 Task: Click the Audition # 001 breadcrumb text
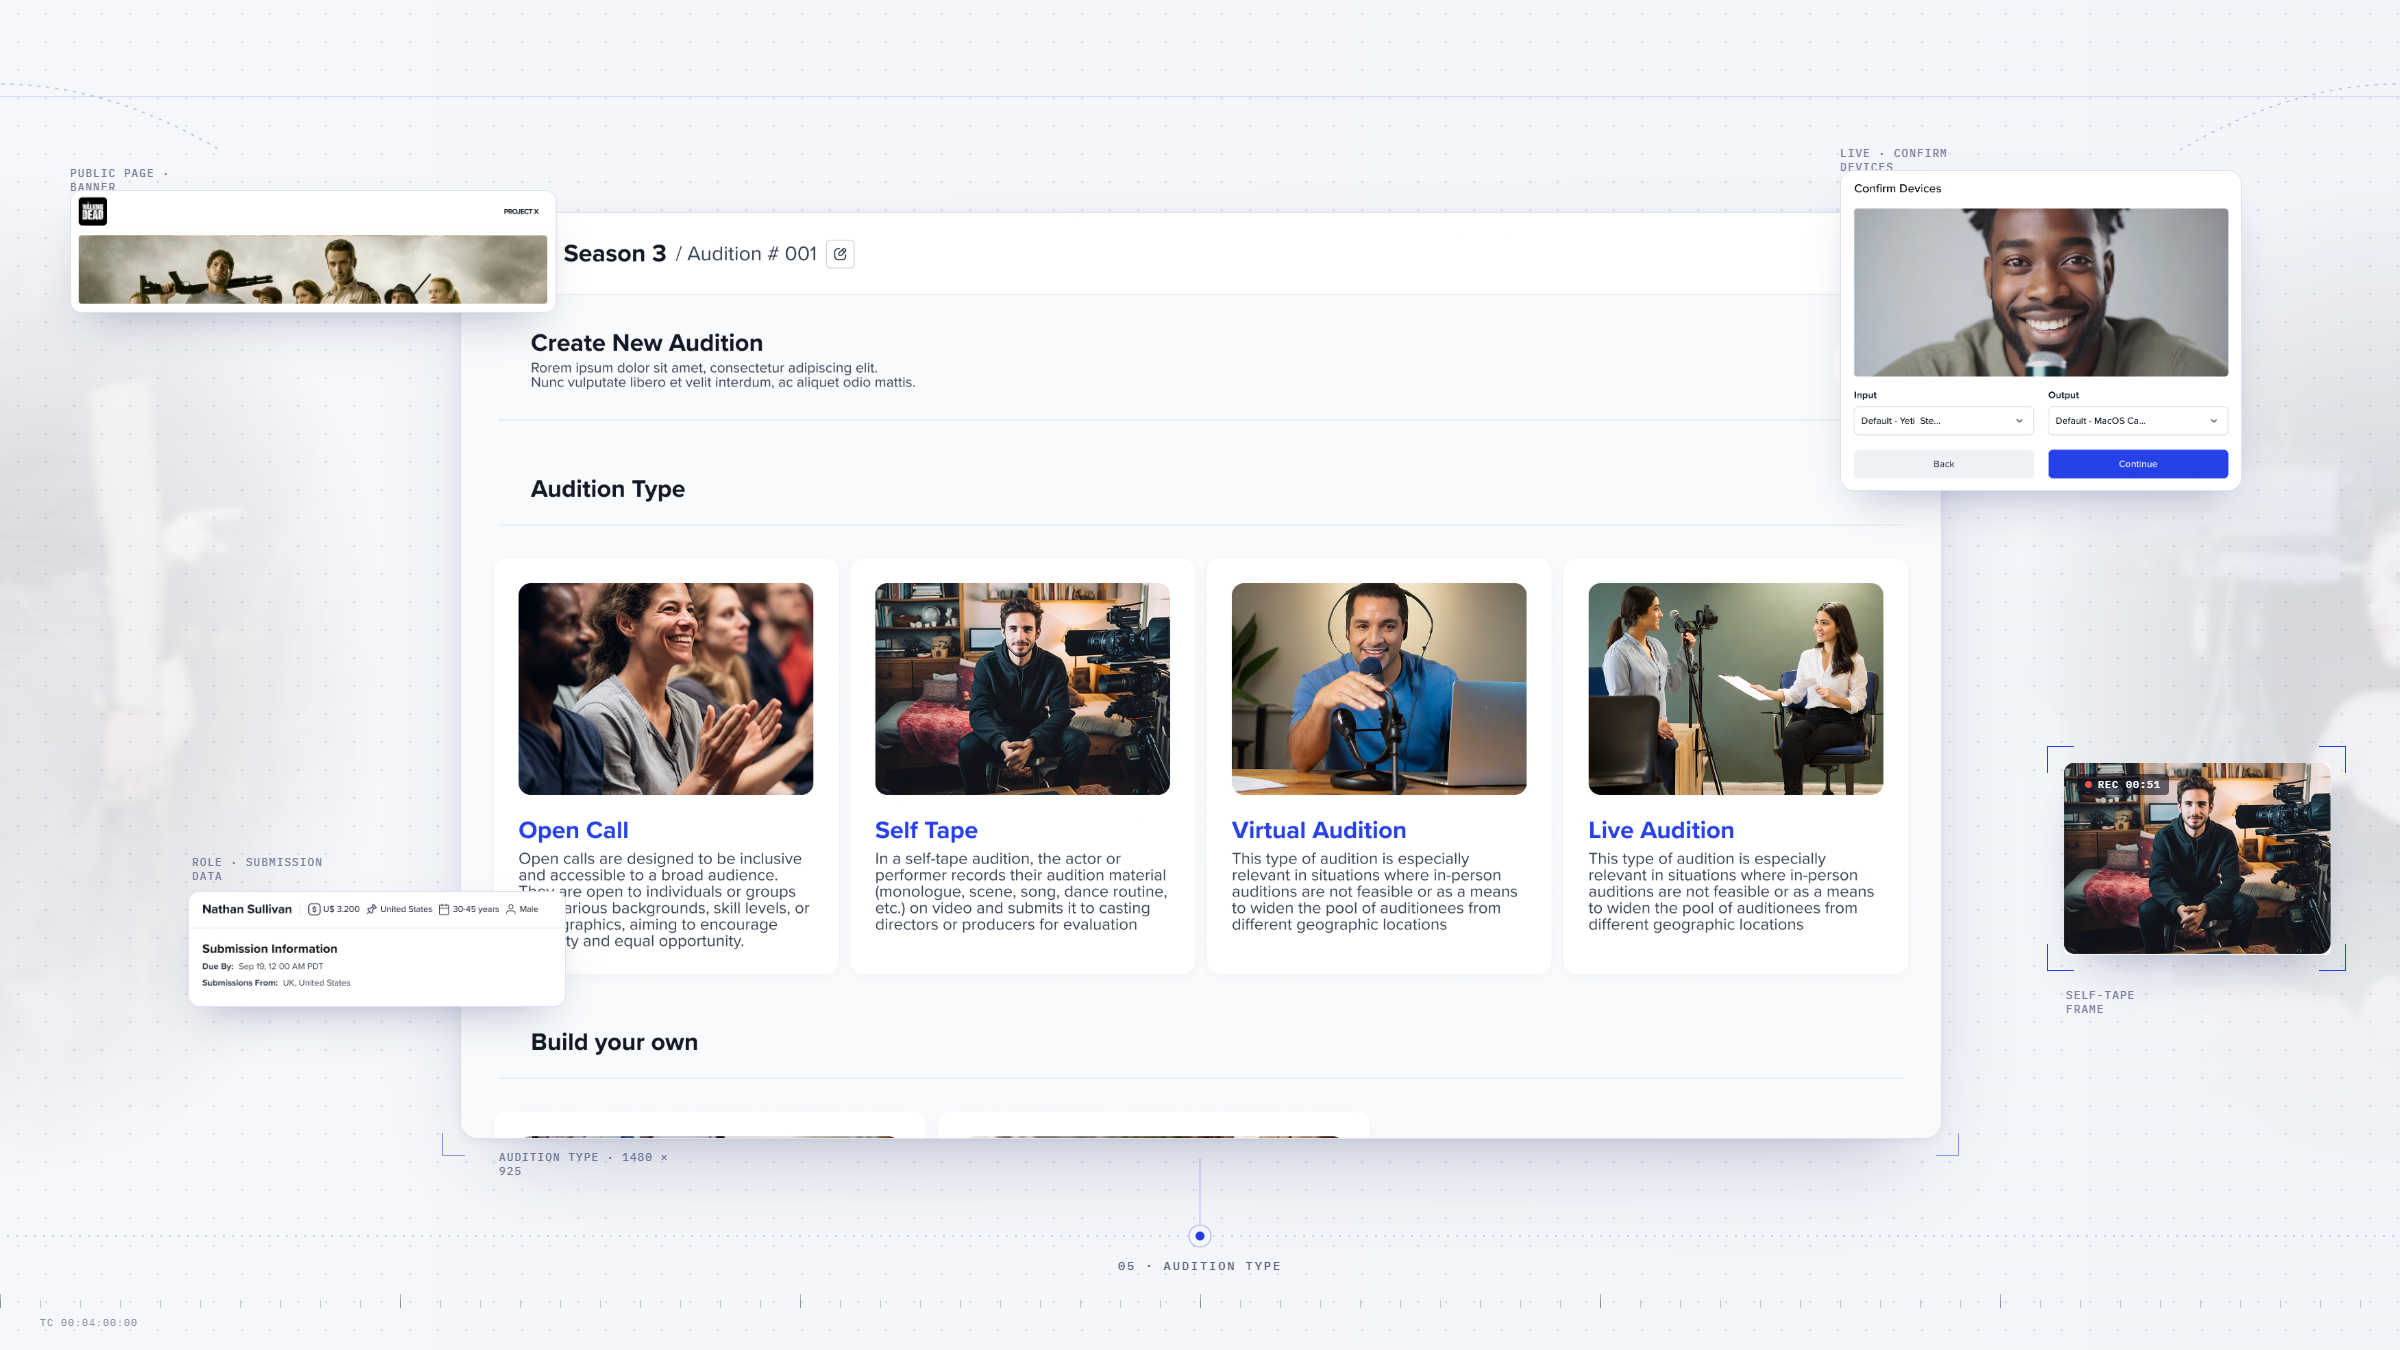click(x=752, y=254)
